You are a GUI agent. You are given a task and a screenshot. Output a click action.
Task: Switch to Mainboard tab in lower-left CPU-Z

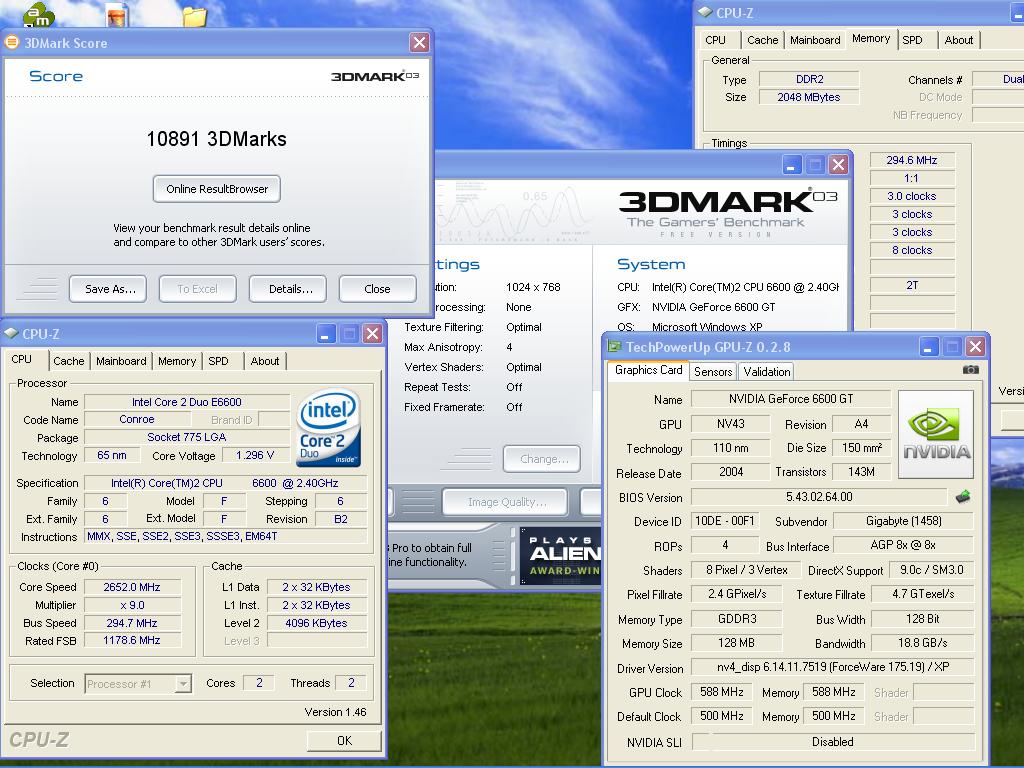[x=121, y=361]
